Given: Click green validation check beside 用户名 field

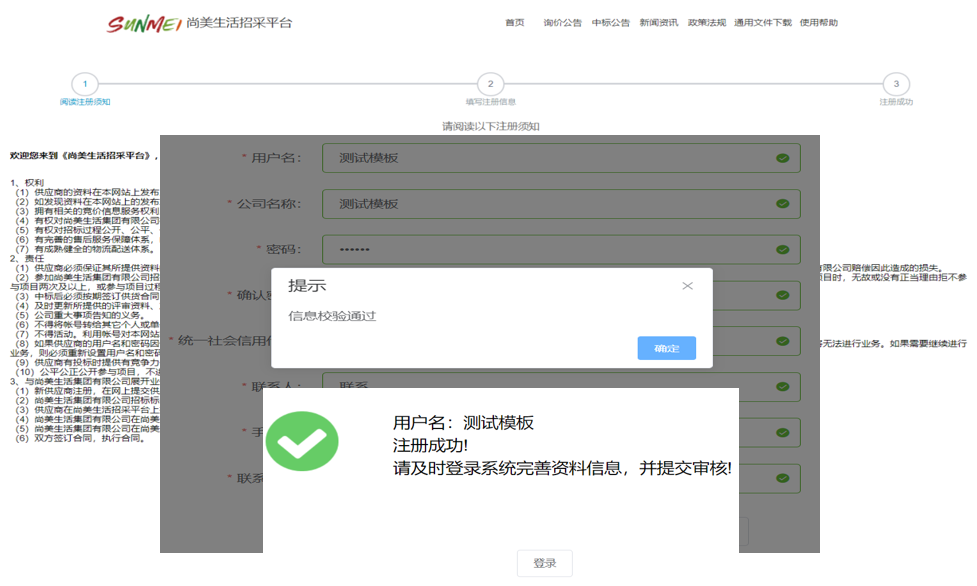Looking at the screenshot, I should point(783,158).
